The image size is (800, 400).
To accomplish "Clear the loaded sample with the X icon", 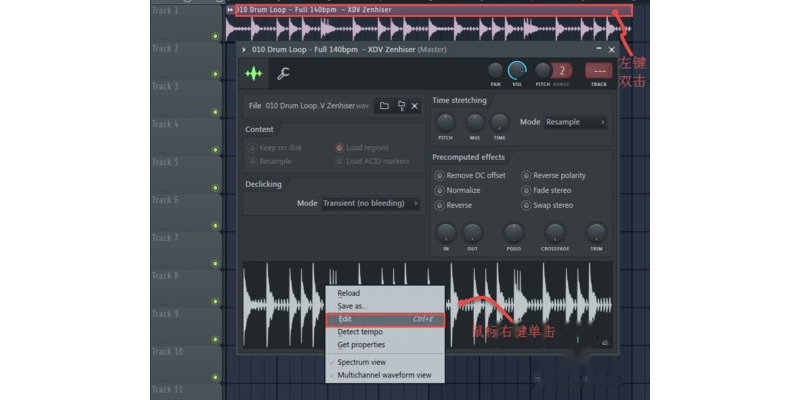I will 415,106.
